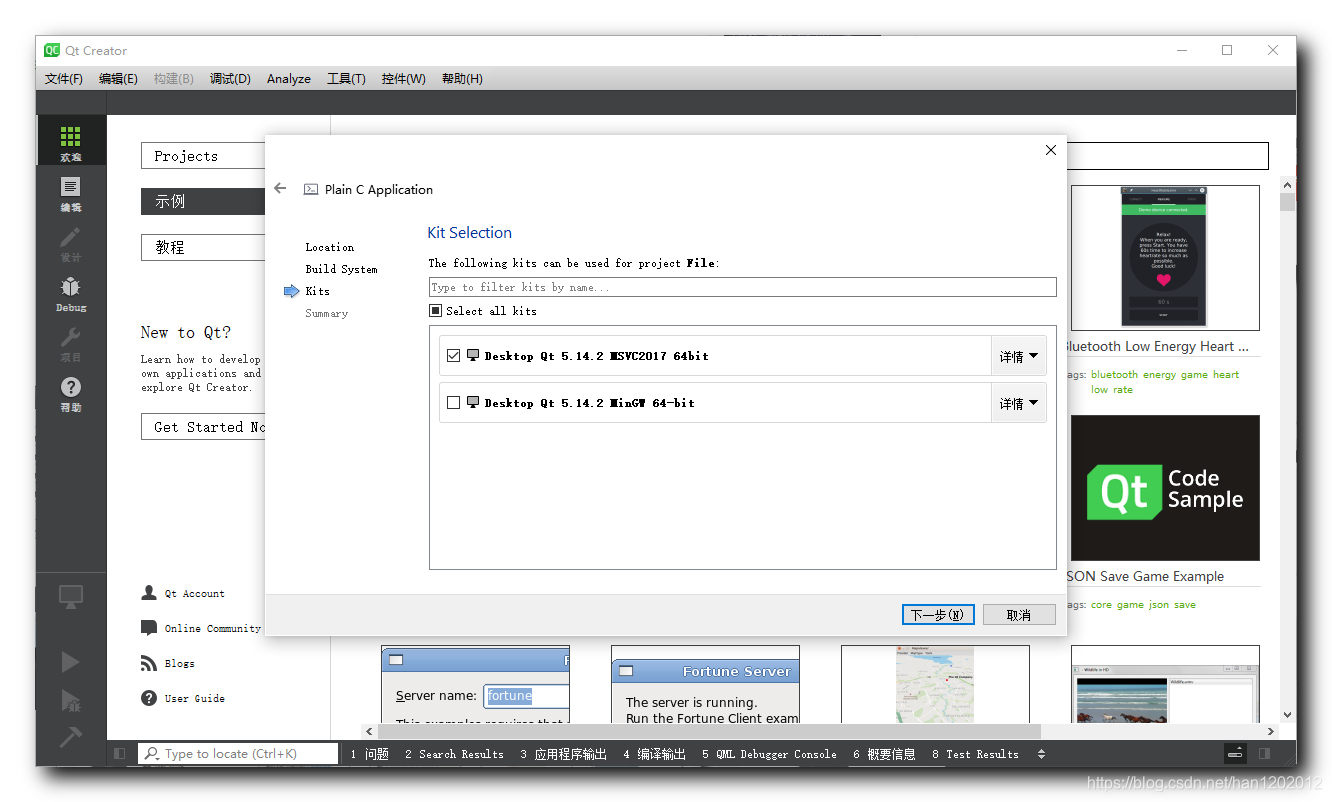
Task: Open Compile Output (编译输出) pane
Action: point(654,754)
